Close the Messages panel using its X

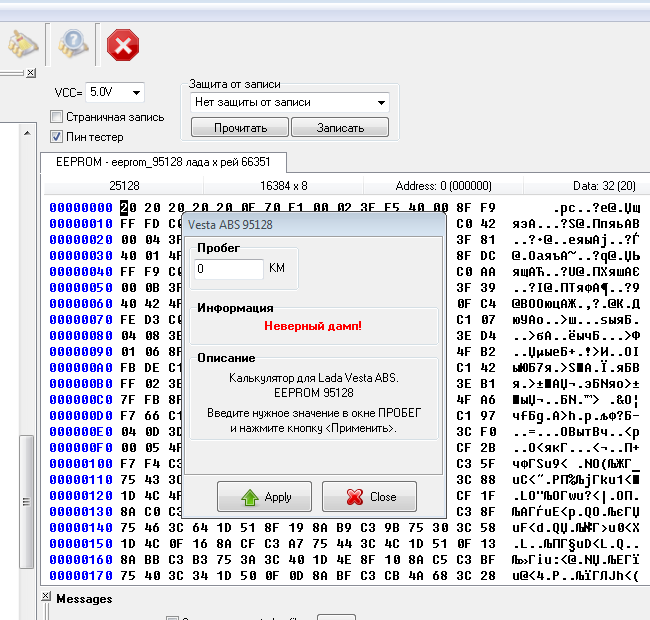tap(46, 596)
